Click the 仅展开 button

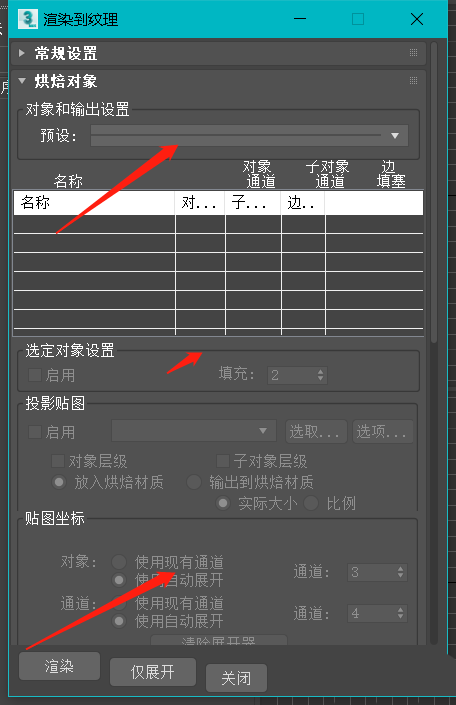[152, 672]
